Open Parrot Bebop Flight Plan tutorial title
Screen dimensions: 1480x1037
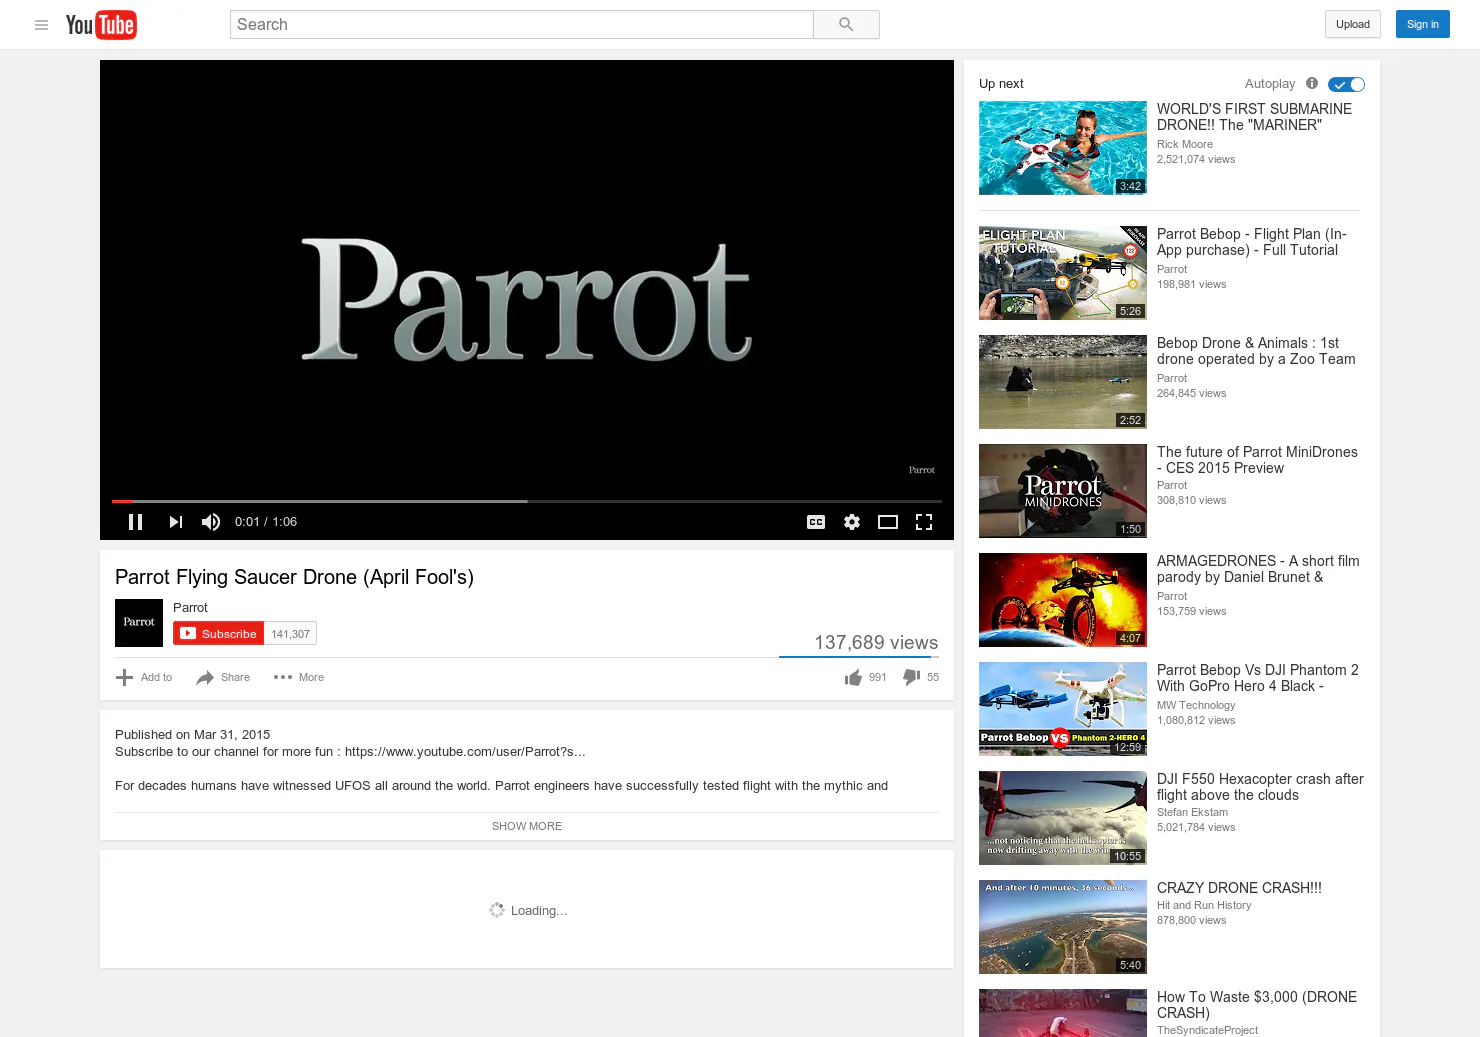(x=1252, y=242)
